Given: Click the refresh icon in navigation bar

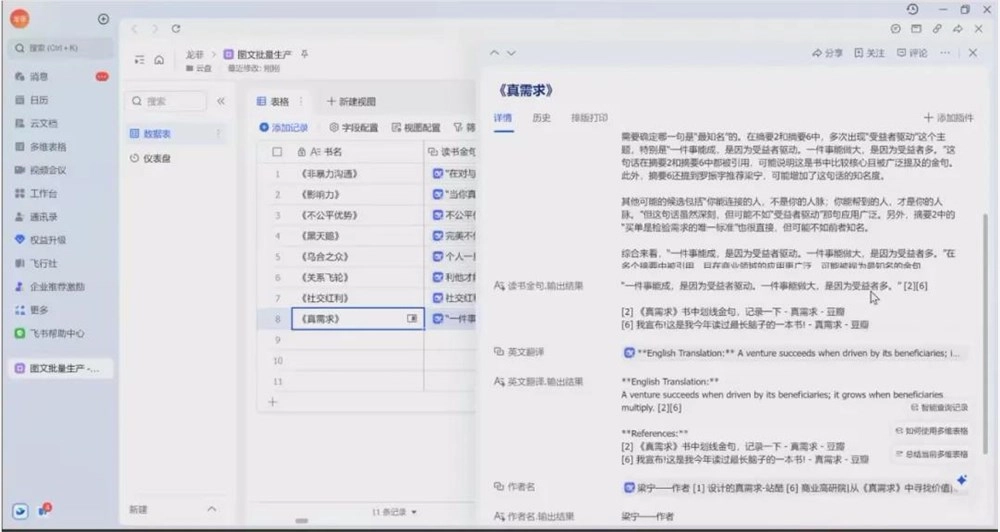Looking at the screenshot, I should point(176,29).
